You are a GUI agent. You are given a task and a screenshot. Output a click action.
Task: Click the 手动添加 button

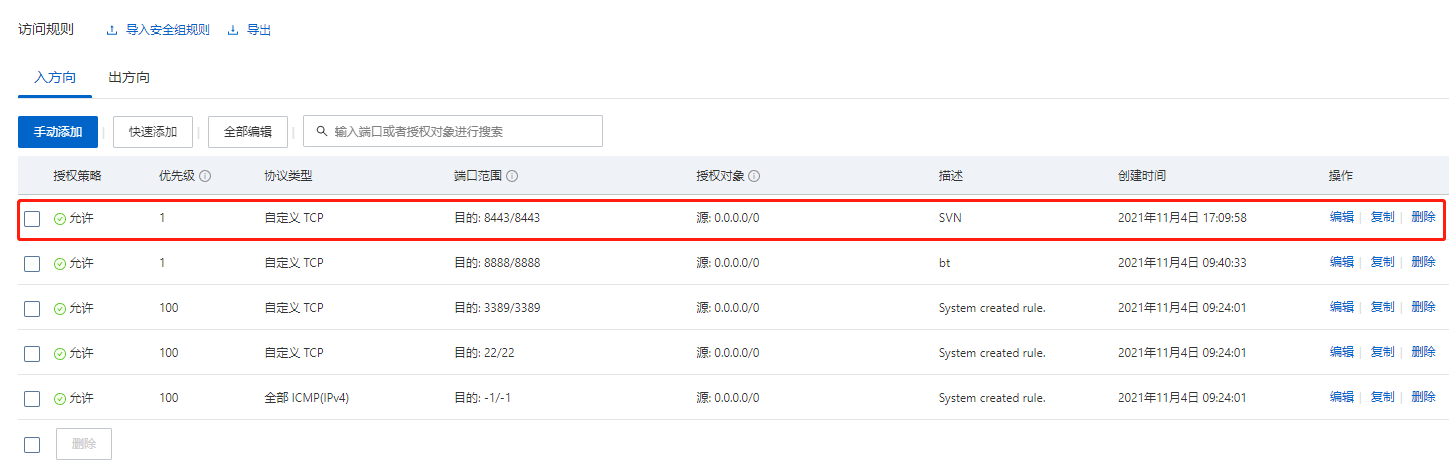coord(58,132)
